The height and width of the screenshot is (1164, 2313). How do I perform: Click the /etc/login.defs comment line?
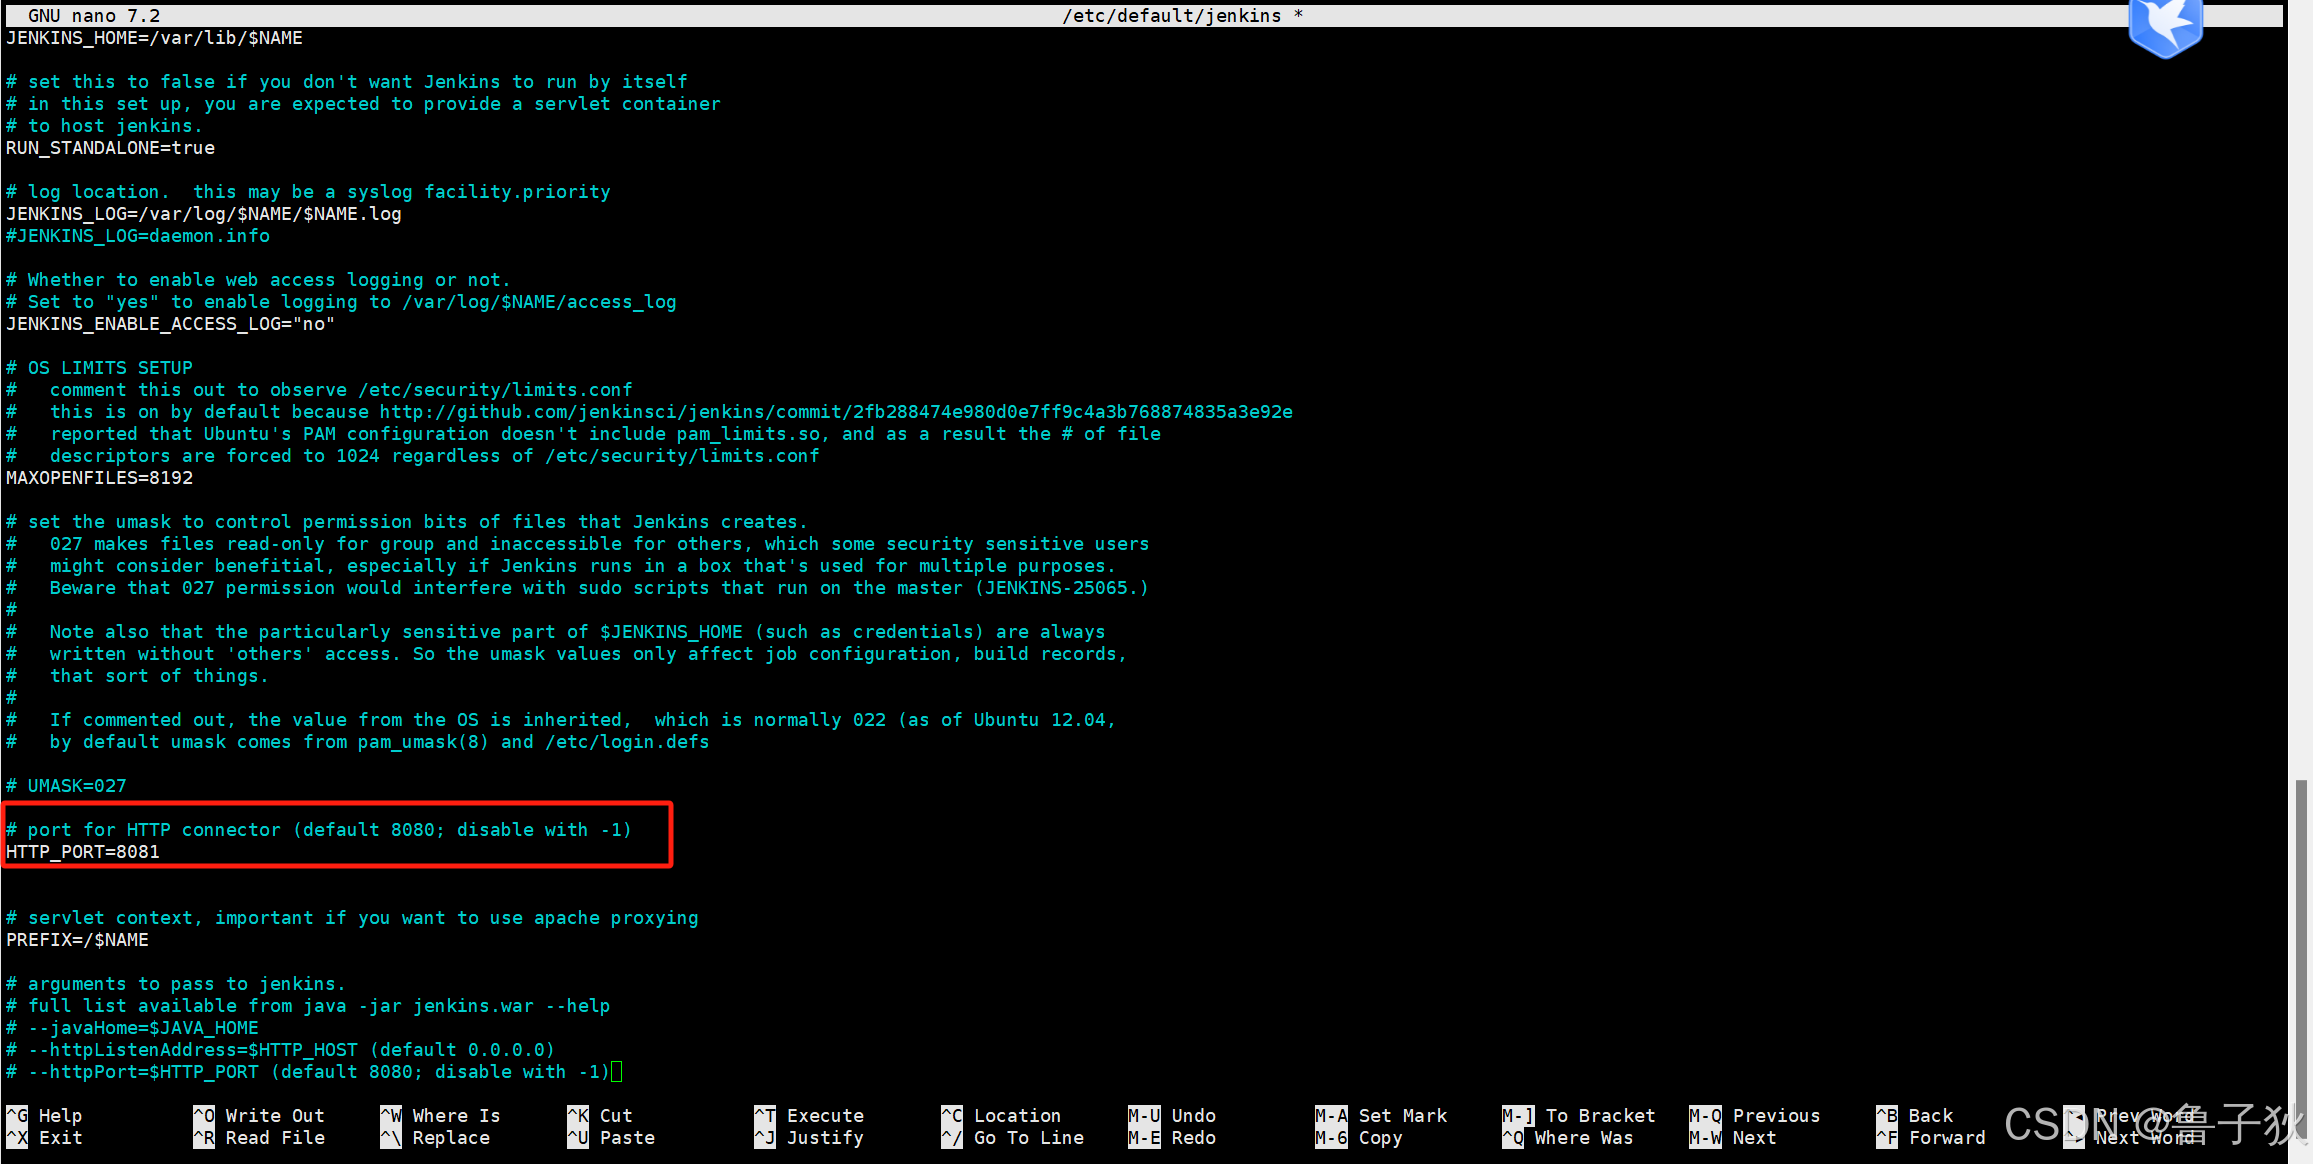pyautogui.click(x=357, y=741)
